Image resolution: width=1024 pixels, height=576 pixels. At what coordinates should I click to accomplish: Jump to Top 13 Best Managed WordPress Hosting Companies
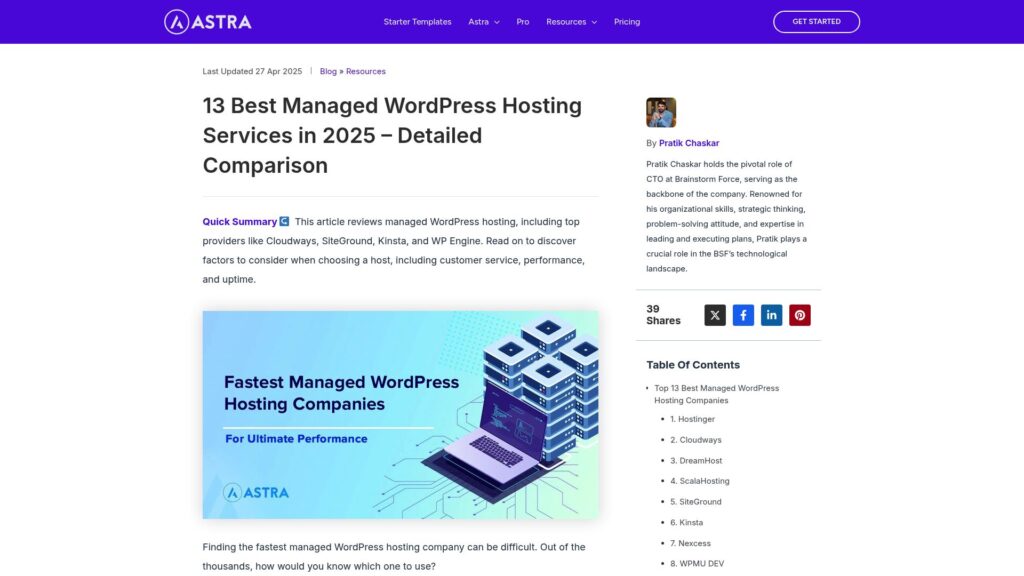pyautogui.click(x=716, y=394)
